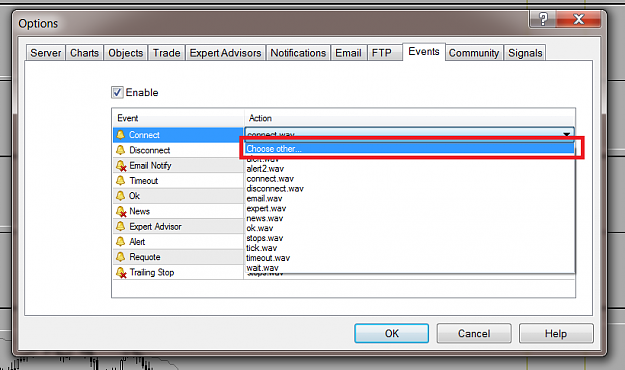Viewport: 625px width, 370px height.
Task: Select the Requote event row
Action: click(x=178, y=257)
